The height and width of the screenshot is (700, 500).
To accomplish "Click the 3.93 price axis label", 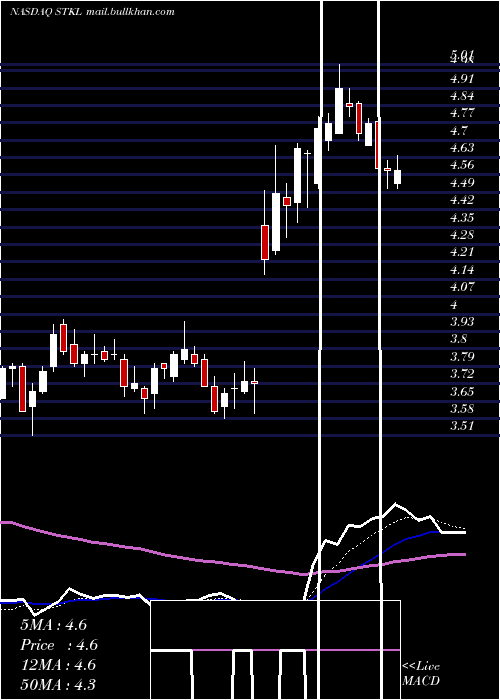I will 461,322.
